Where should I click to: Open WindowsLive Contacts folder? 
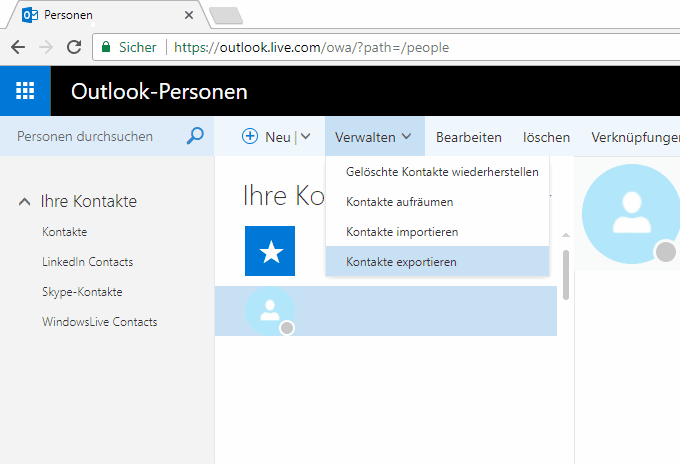pos(100,322)
